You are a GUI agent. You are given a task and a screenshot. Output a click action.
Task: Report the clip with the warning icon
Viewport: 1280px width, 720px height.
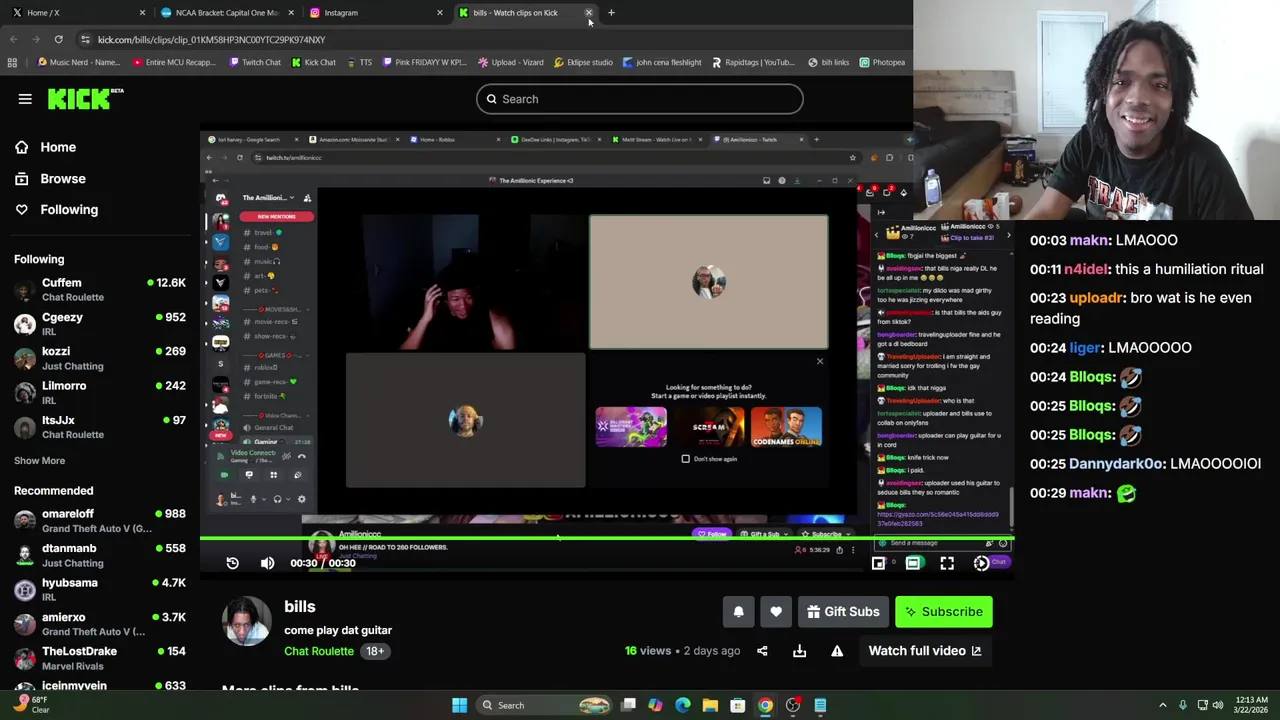pyautogui.click(x=837, y=651)
